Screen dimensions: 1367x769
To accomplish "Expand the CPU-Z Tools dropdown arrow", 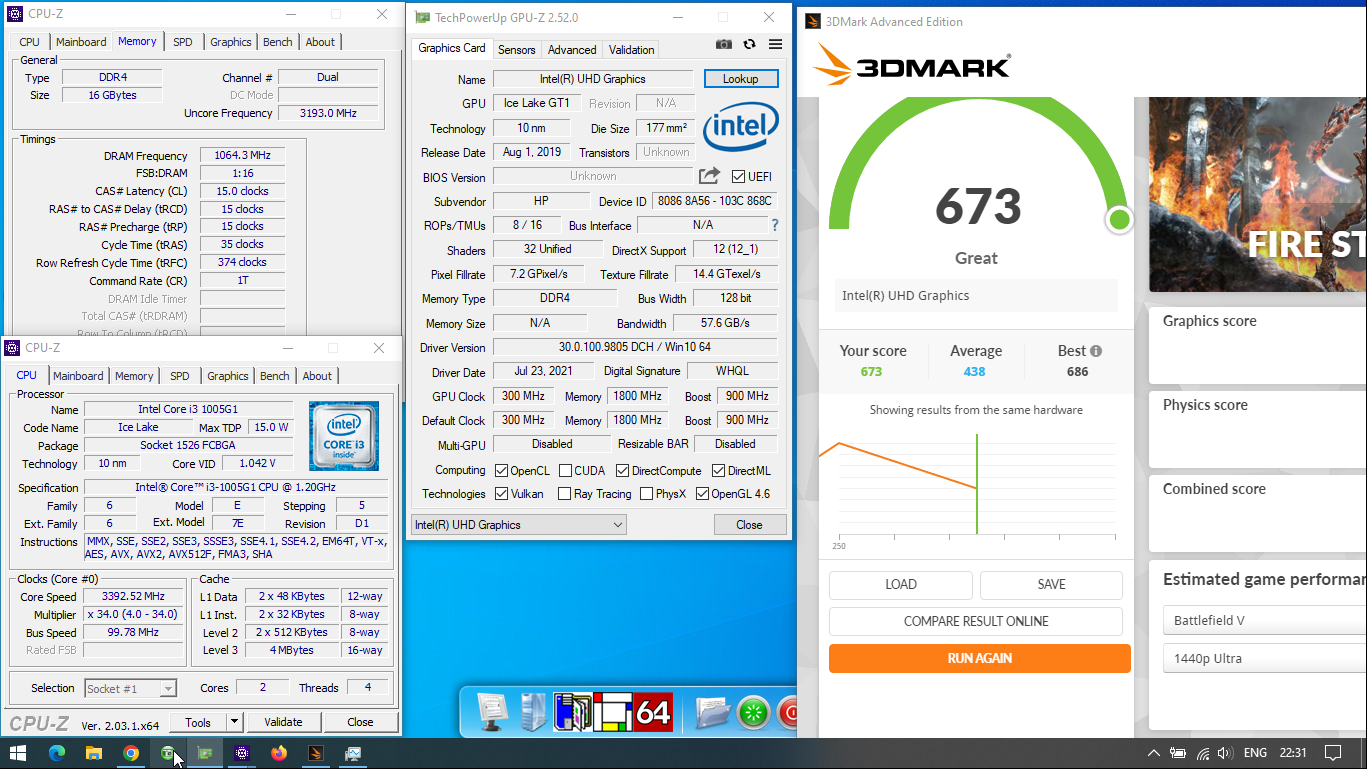I will click(x=234, y=722).
